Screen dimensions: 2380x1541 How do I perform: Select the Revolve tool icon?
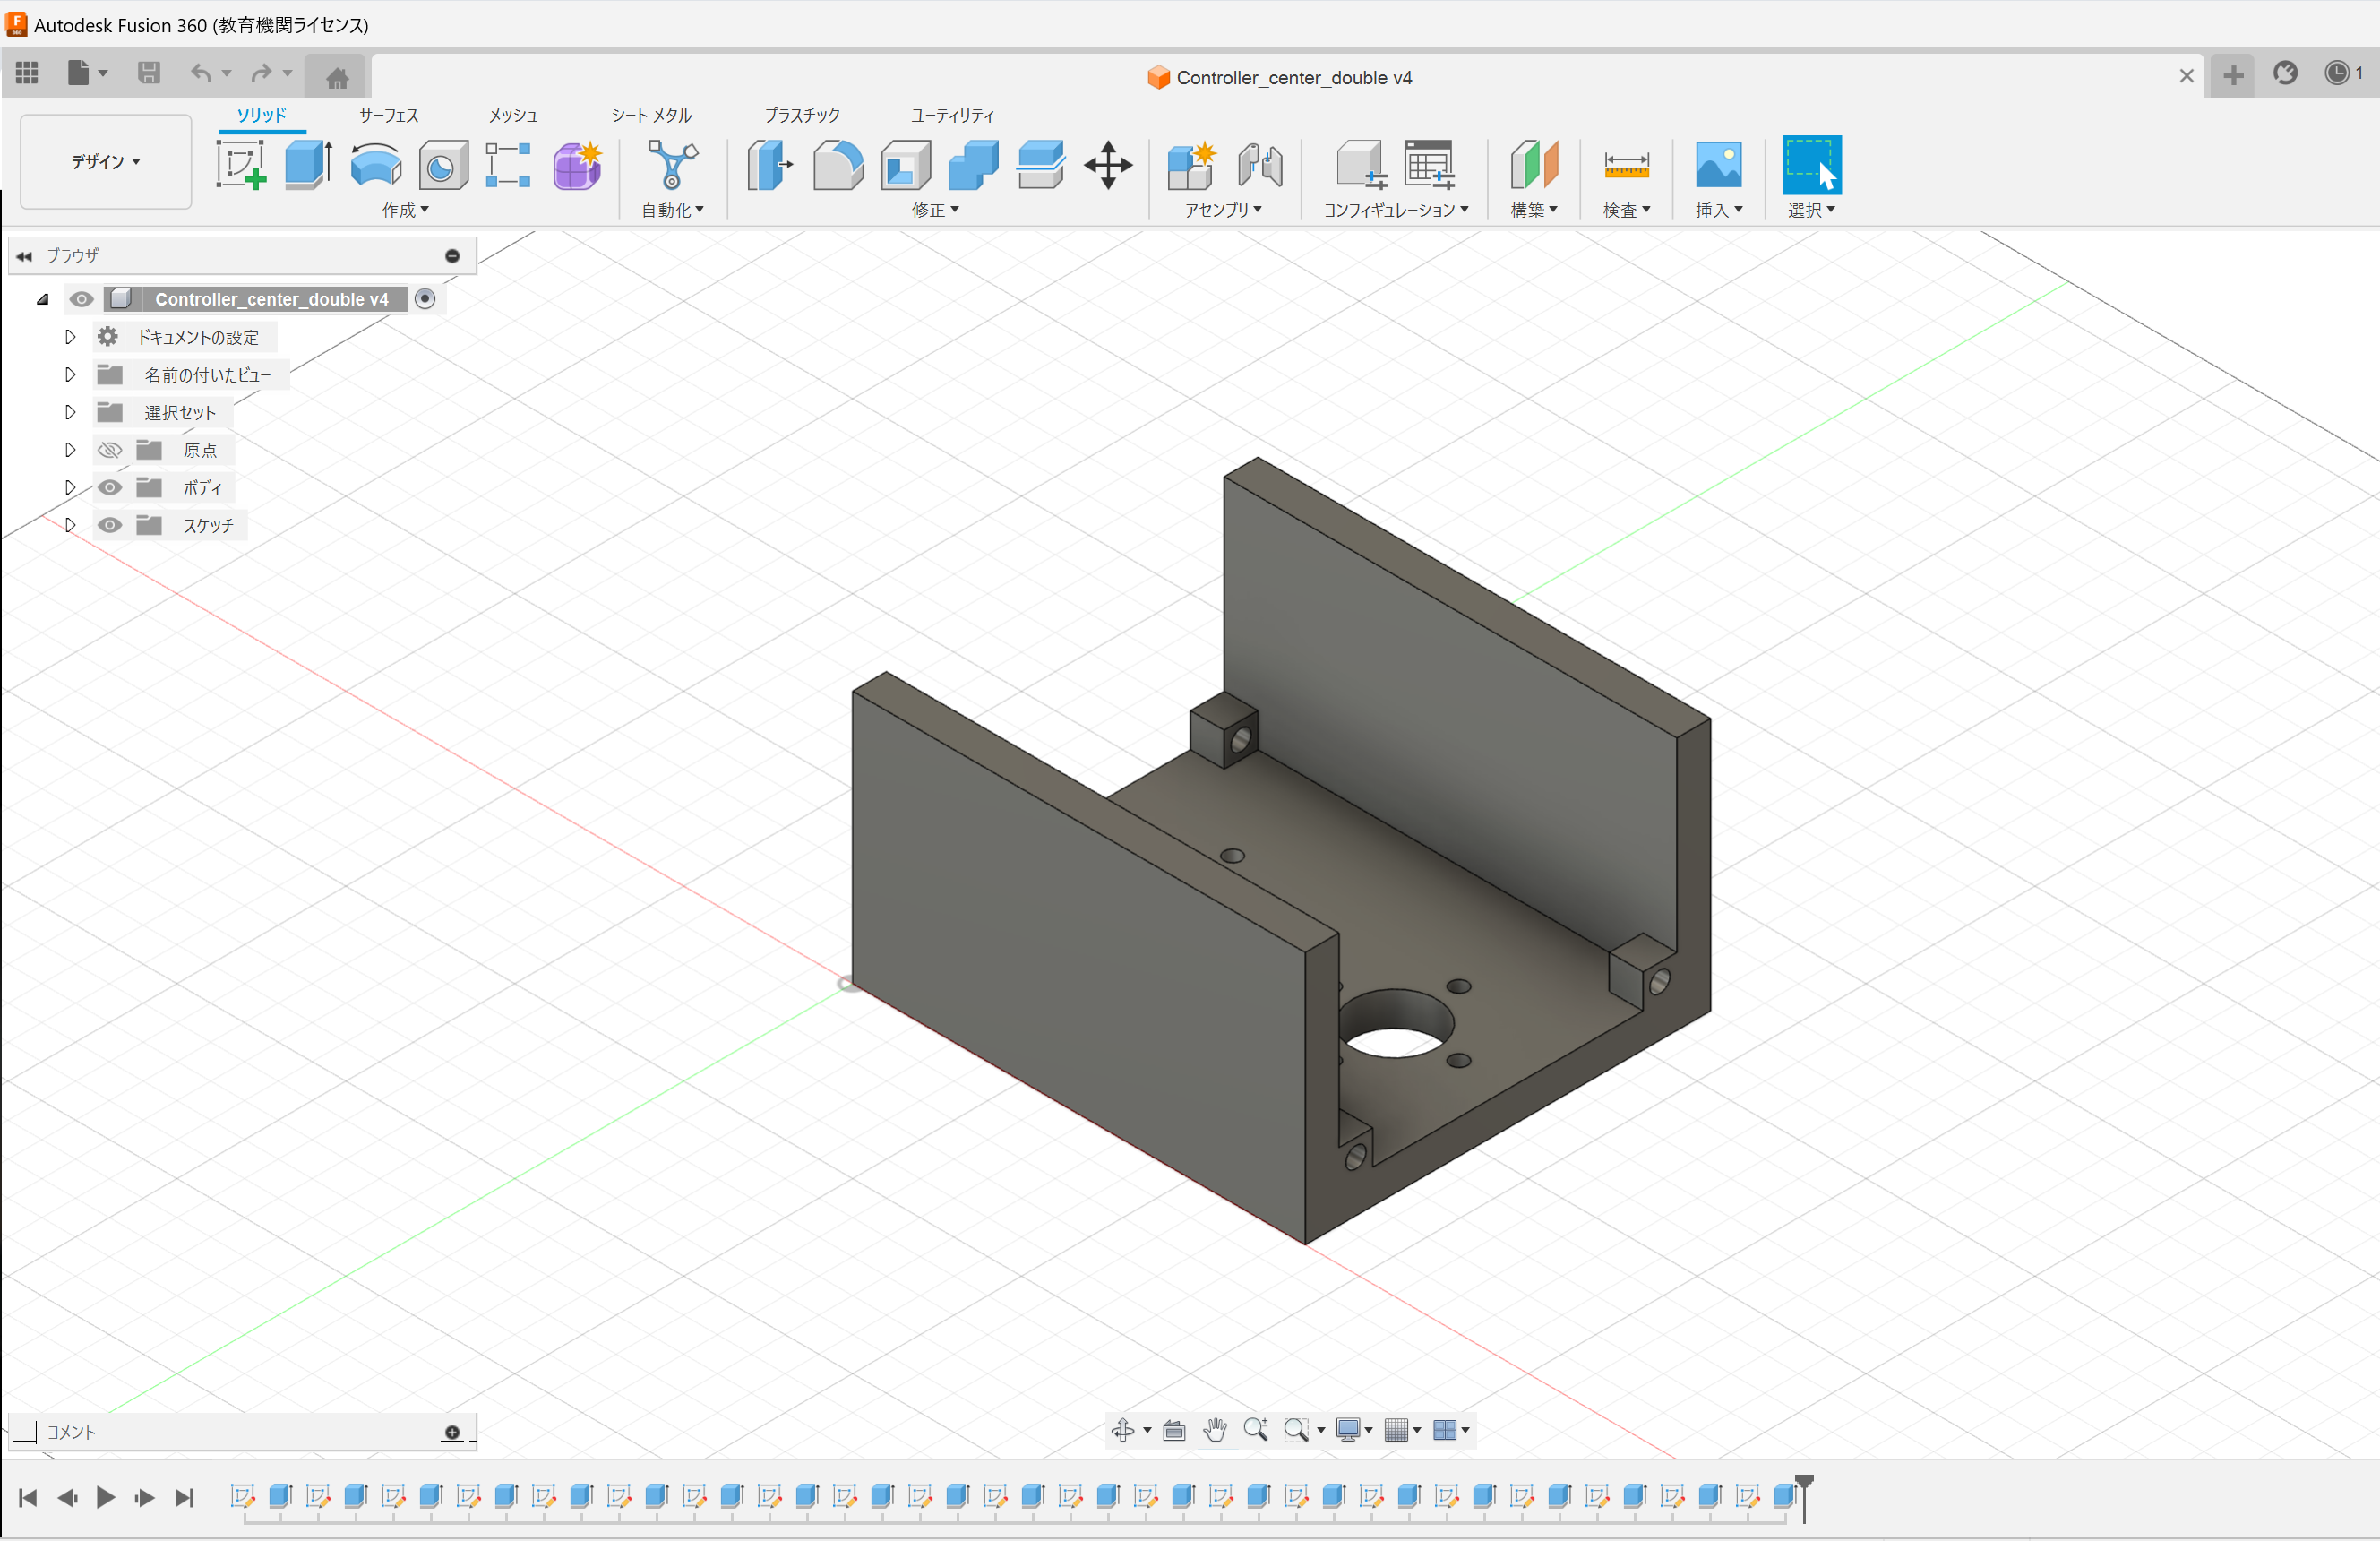pos(375,164)
